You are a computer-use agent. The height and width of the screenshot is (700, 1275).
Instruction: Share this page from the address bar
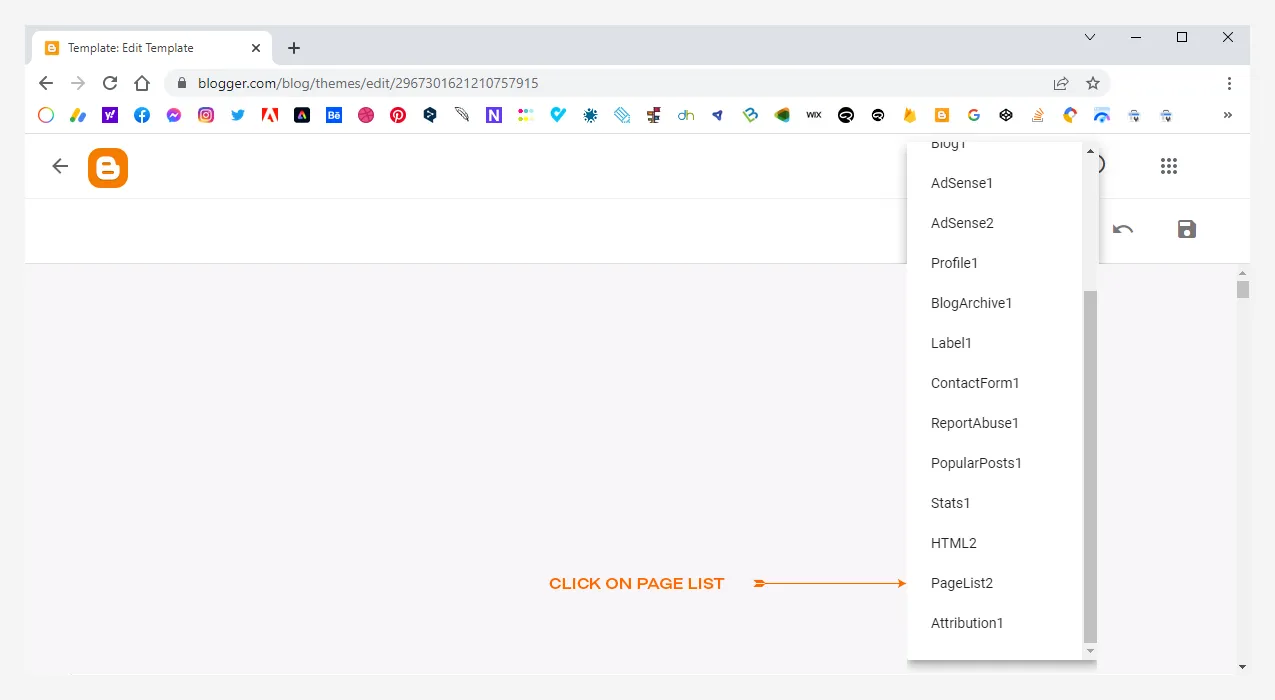1061,83
